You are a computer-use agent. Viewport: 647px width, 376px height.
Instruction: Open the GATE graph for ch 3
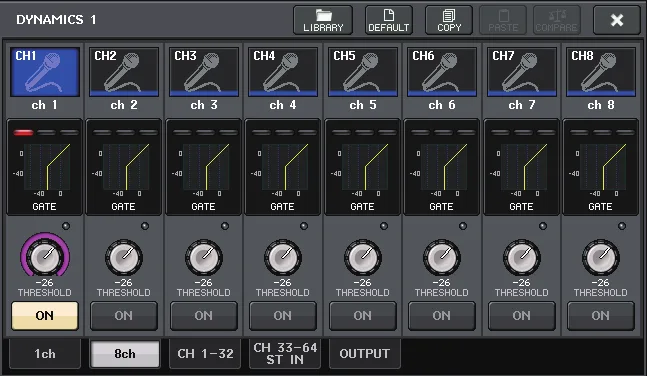[204, 167]
